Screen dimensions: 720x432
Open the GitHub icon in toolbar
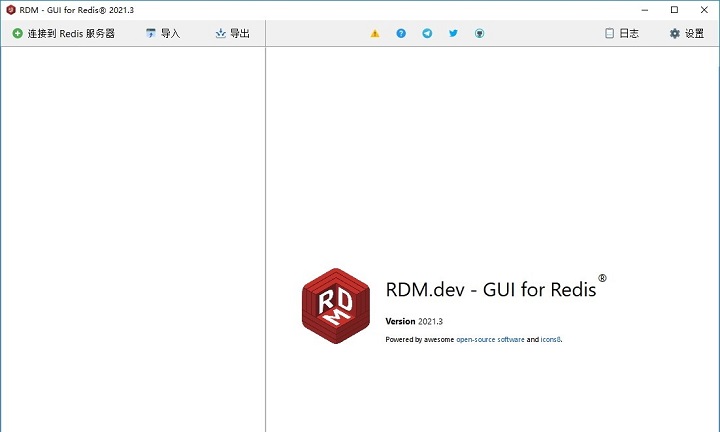click(x=479, y=34)
